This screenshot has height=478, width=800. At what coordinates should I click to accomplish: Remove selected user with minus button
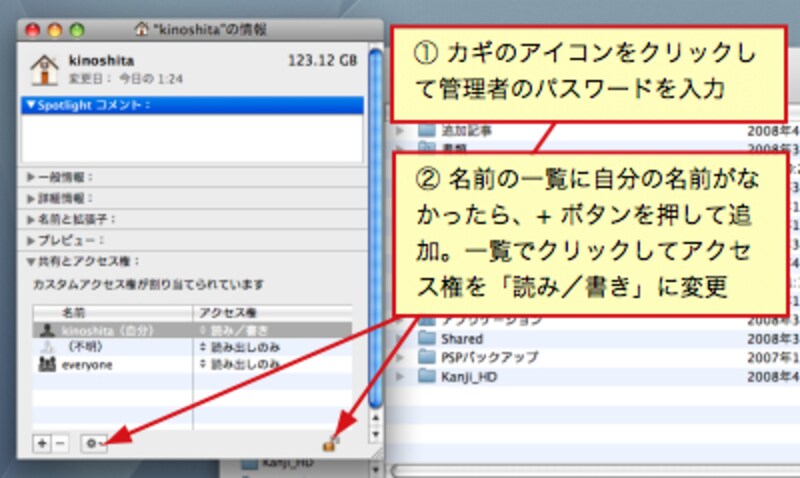60,443
